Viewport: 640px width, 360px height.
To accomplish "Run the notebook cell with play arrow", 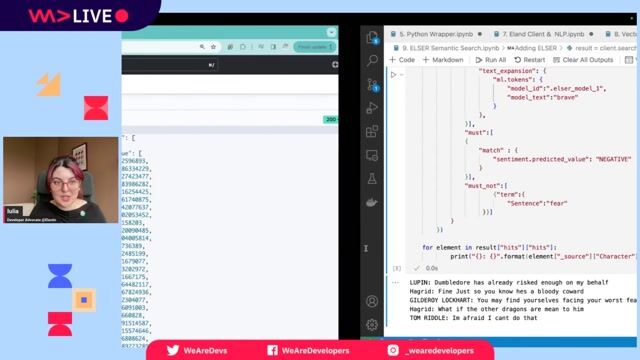I will click(x=393, y=75).
